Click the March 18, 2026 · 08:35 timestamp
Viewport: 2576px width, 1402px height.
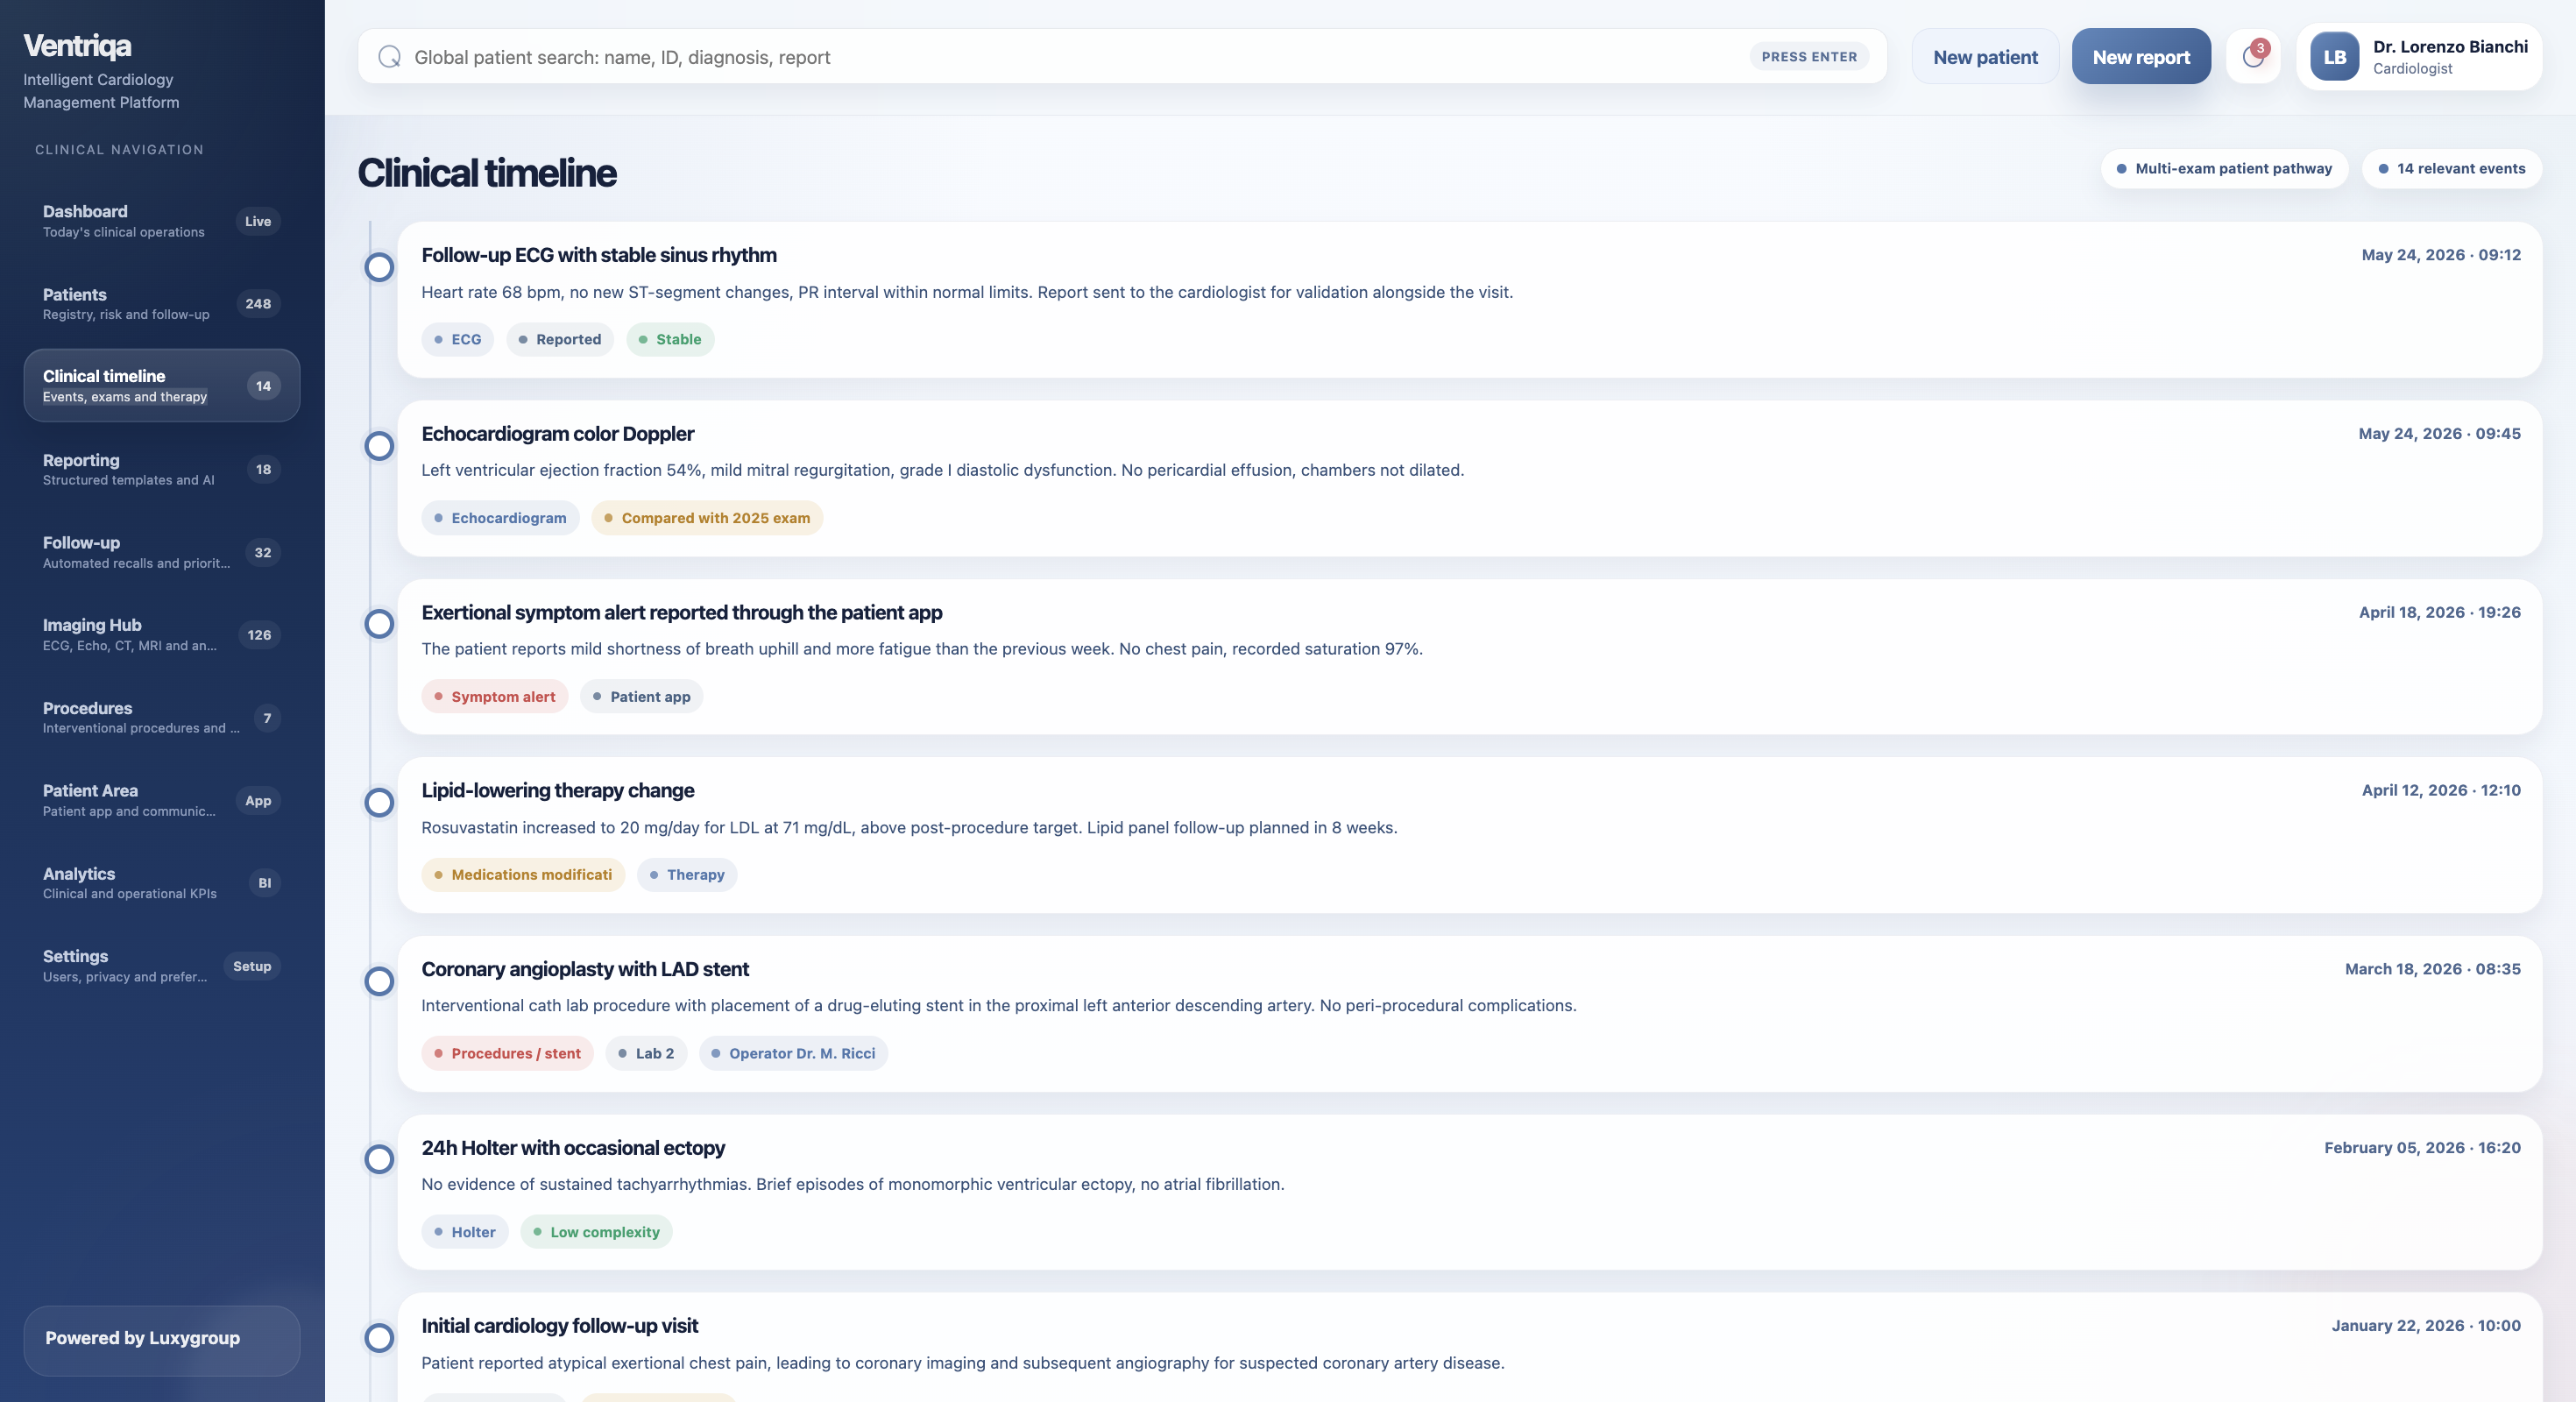point(2433,969)
